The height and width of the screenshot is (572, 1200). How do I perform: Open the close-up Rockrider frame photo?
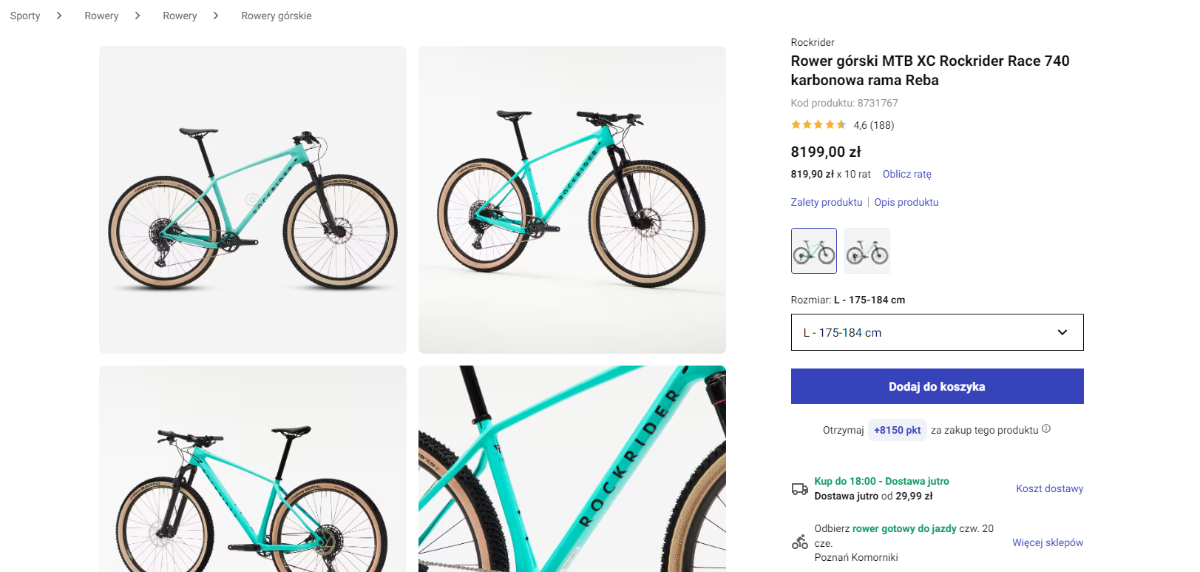(x=572, y=469)
